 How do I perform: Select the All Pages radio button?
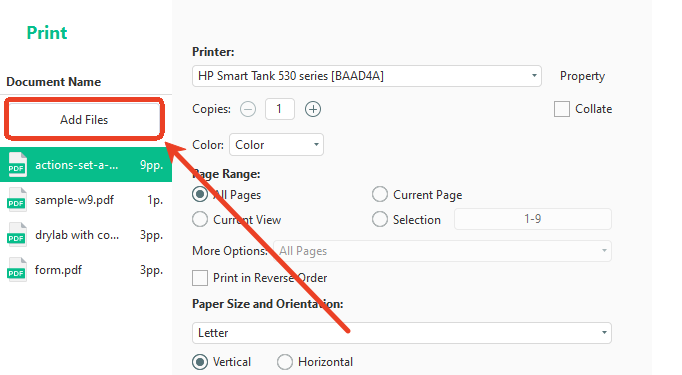click(x=200, y=194)
